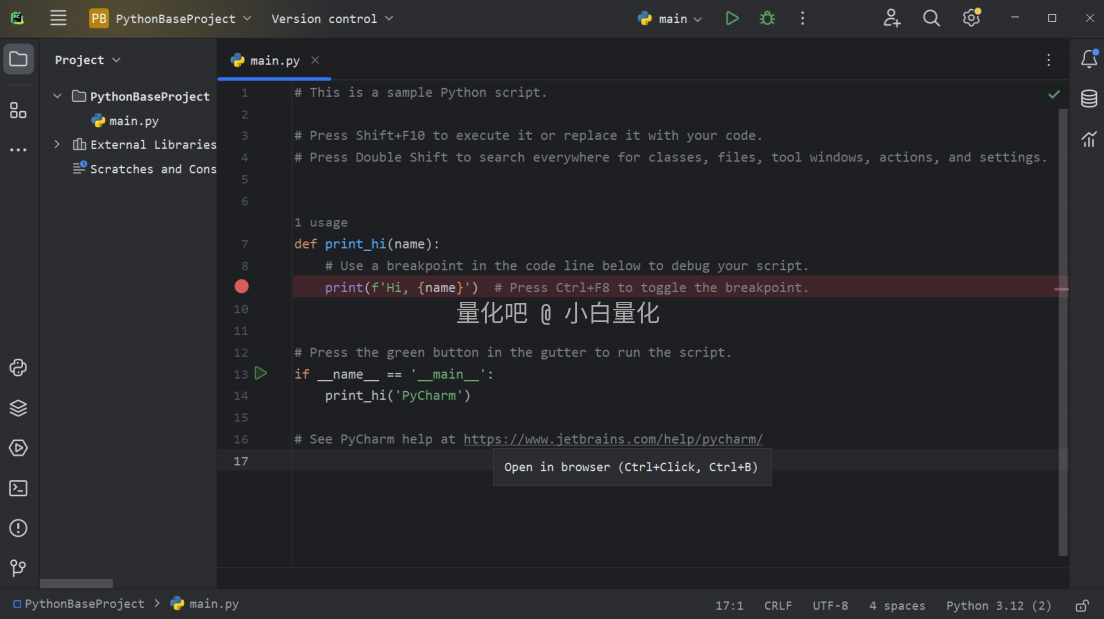The image size is (1104, 619).
Task: Toggle the Project tool window folder icon
Action: [18, 59]
